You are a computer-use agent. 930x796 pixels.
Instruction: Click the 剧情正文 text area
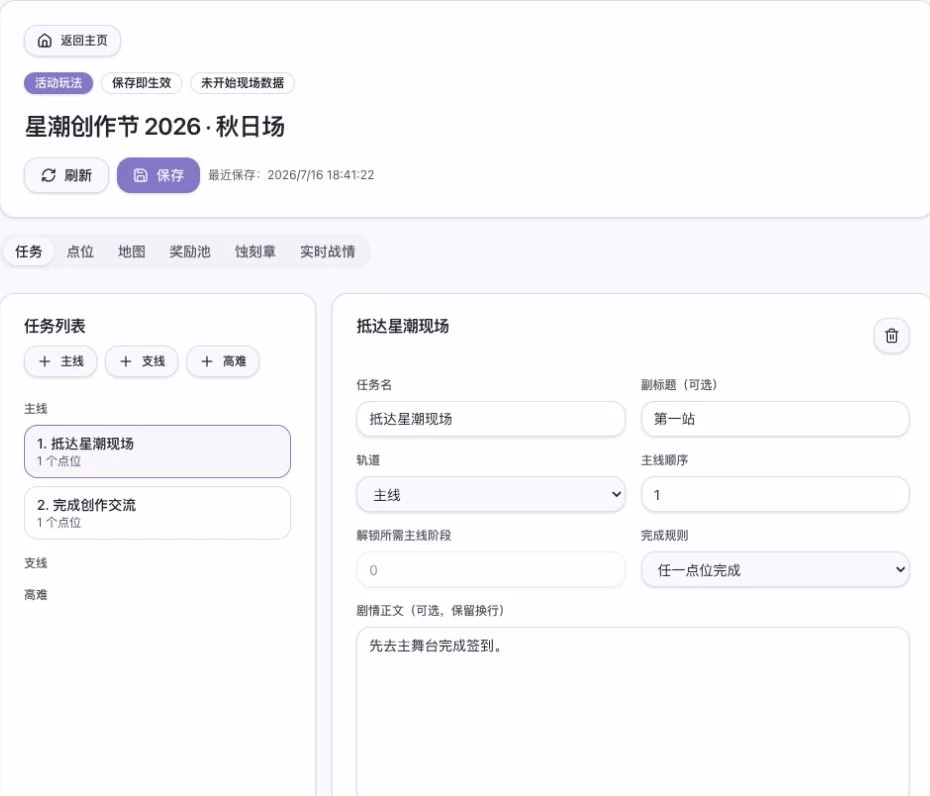pos(633,712)
